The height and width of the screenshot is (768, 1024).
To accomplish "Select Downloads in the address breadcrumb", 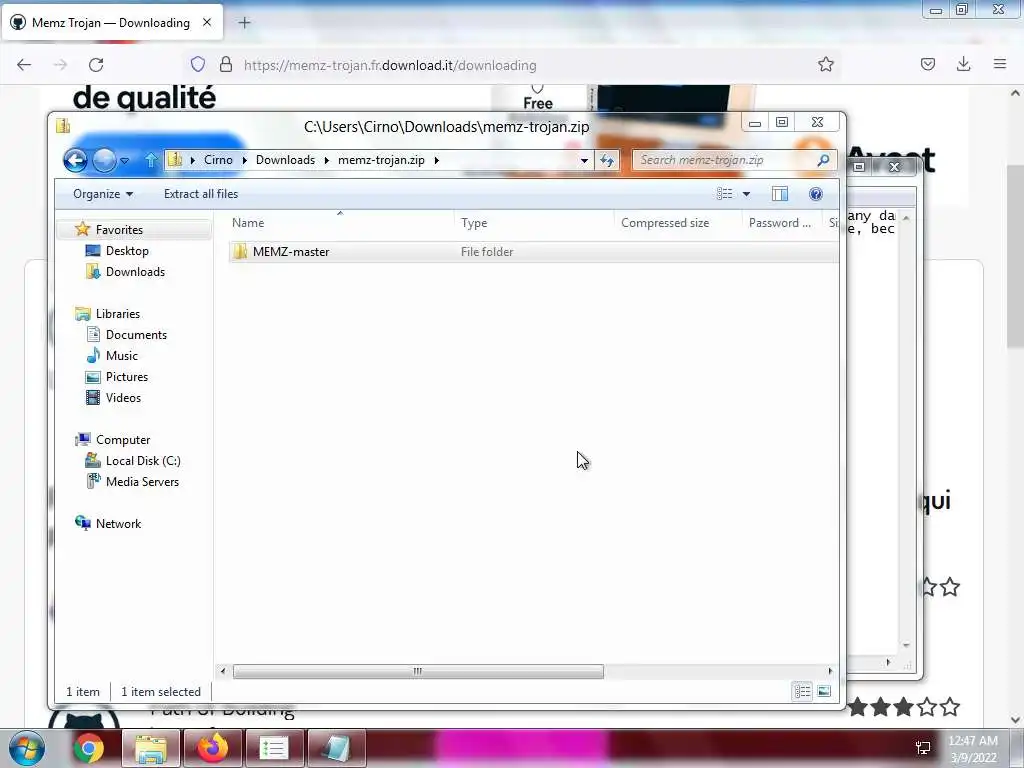I will tap(285, 160).
